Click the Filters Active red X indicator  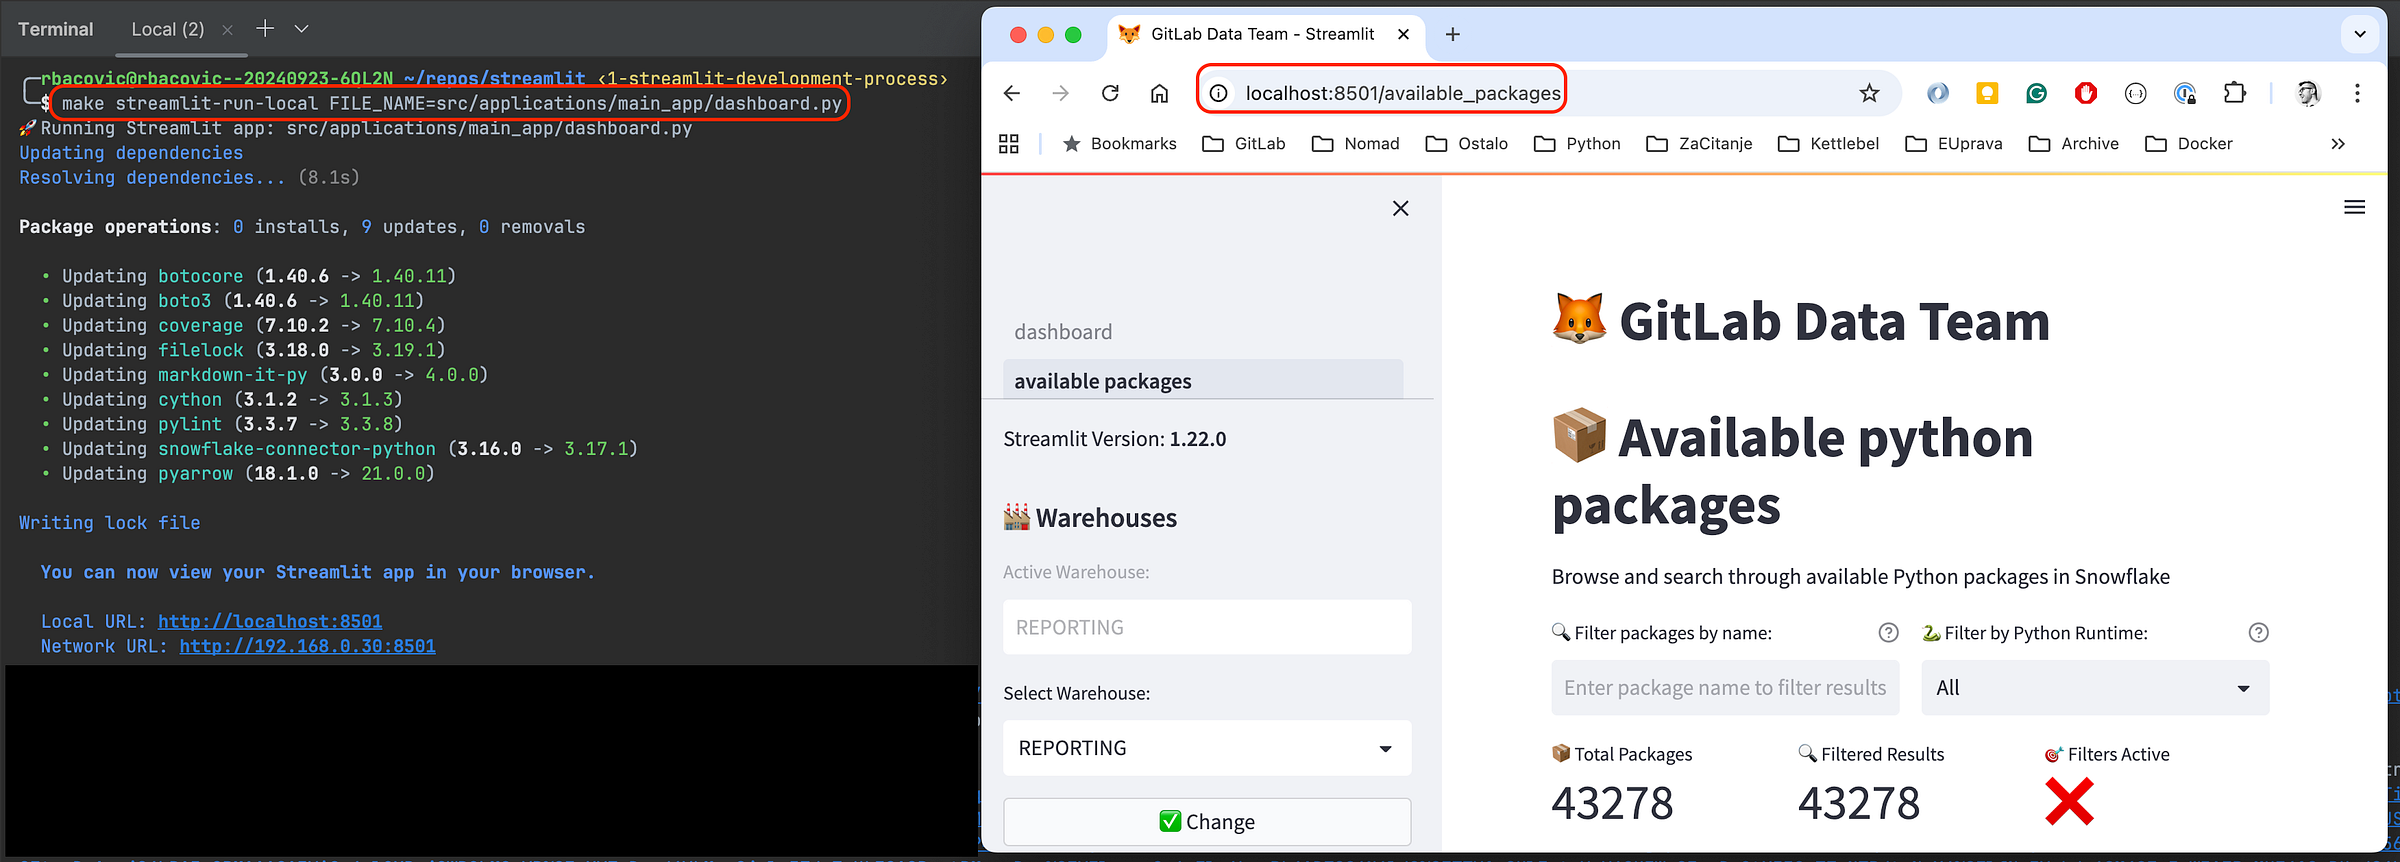coord(2069,802)
